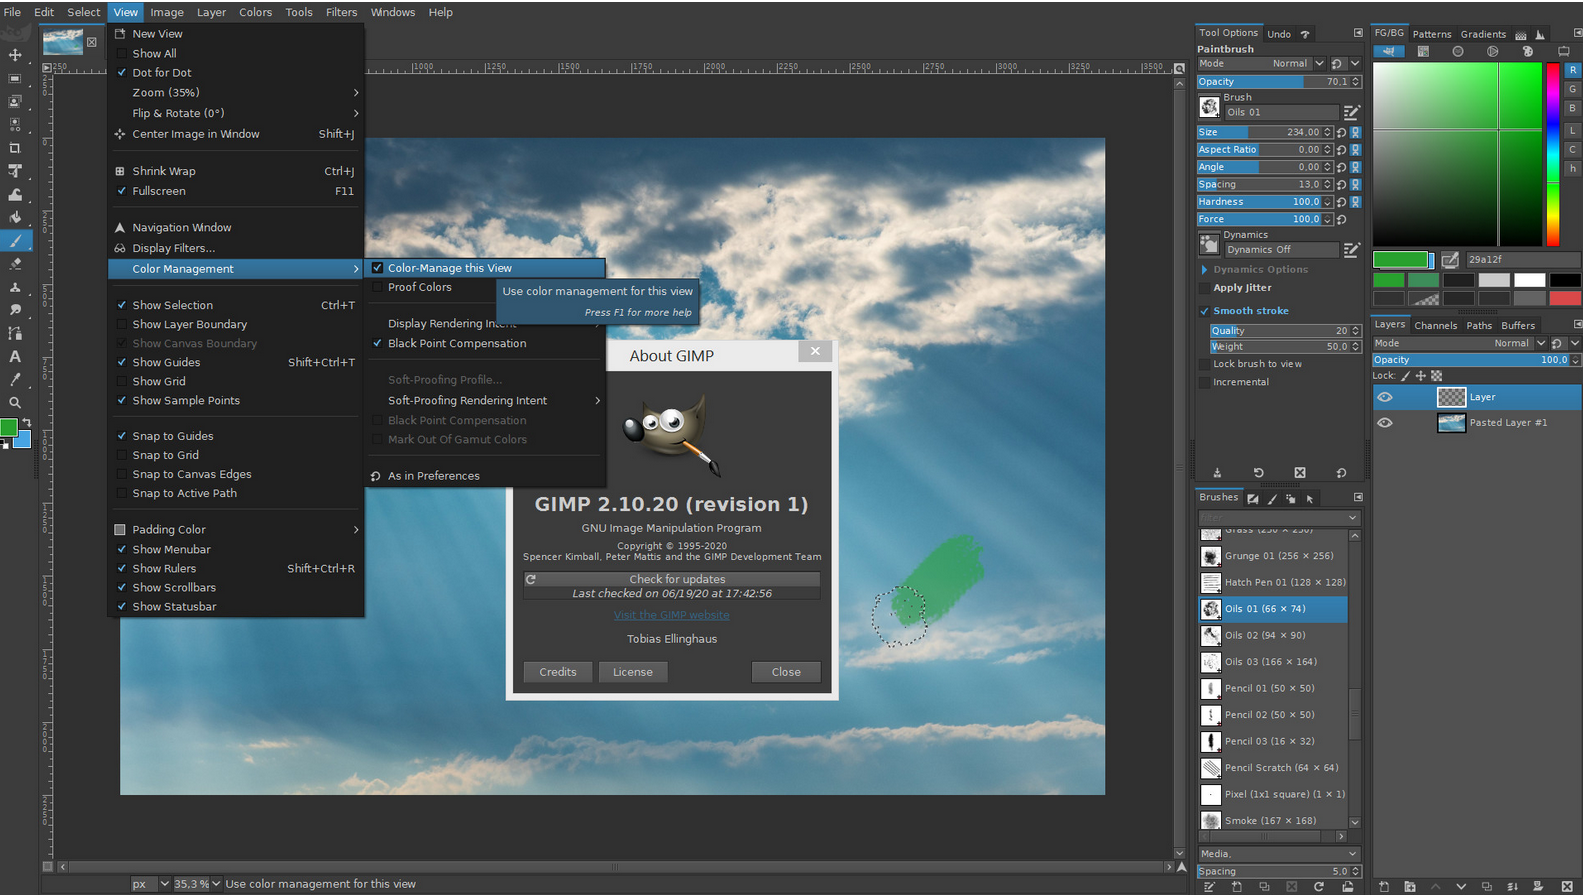Click the lock pixels brush icon

[1405, 376]
